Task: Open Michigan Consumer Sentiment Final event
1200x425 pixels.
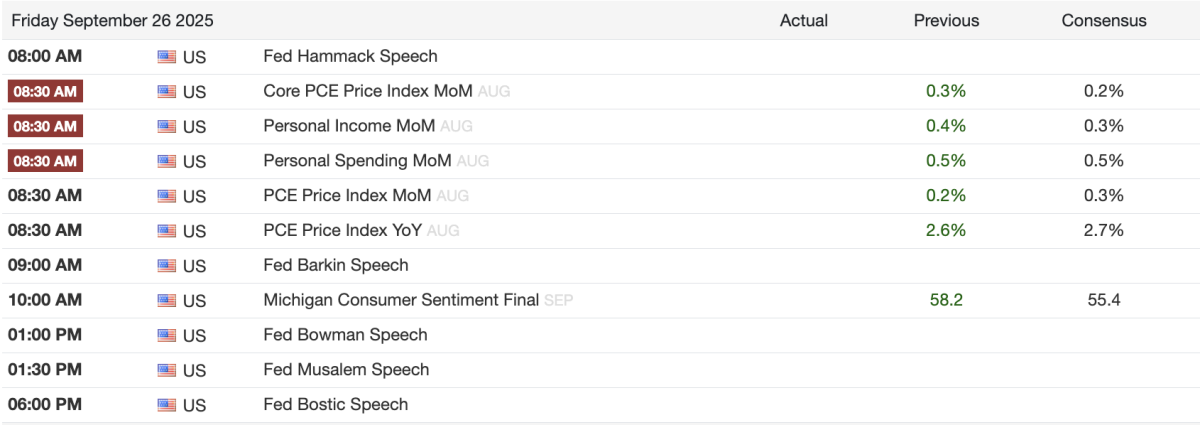Action: pyautogui.click(x=400, y=300)
